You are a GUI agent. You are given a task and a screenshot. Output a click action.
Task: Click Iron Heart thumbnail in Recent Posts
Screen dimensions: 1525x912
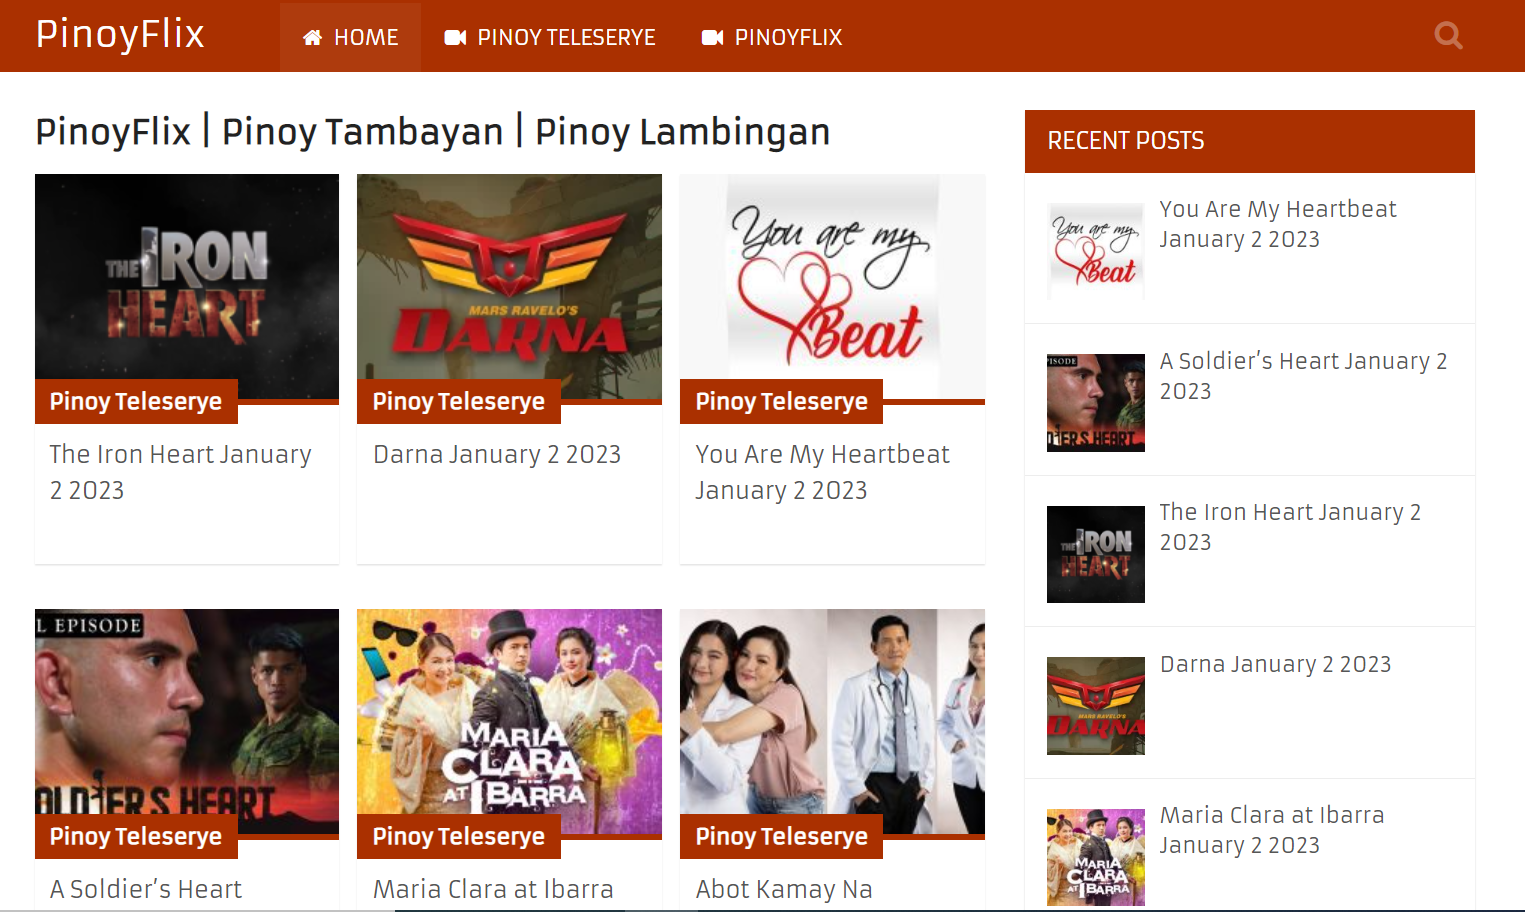click(1095, 554)
